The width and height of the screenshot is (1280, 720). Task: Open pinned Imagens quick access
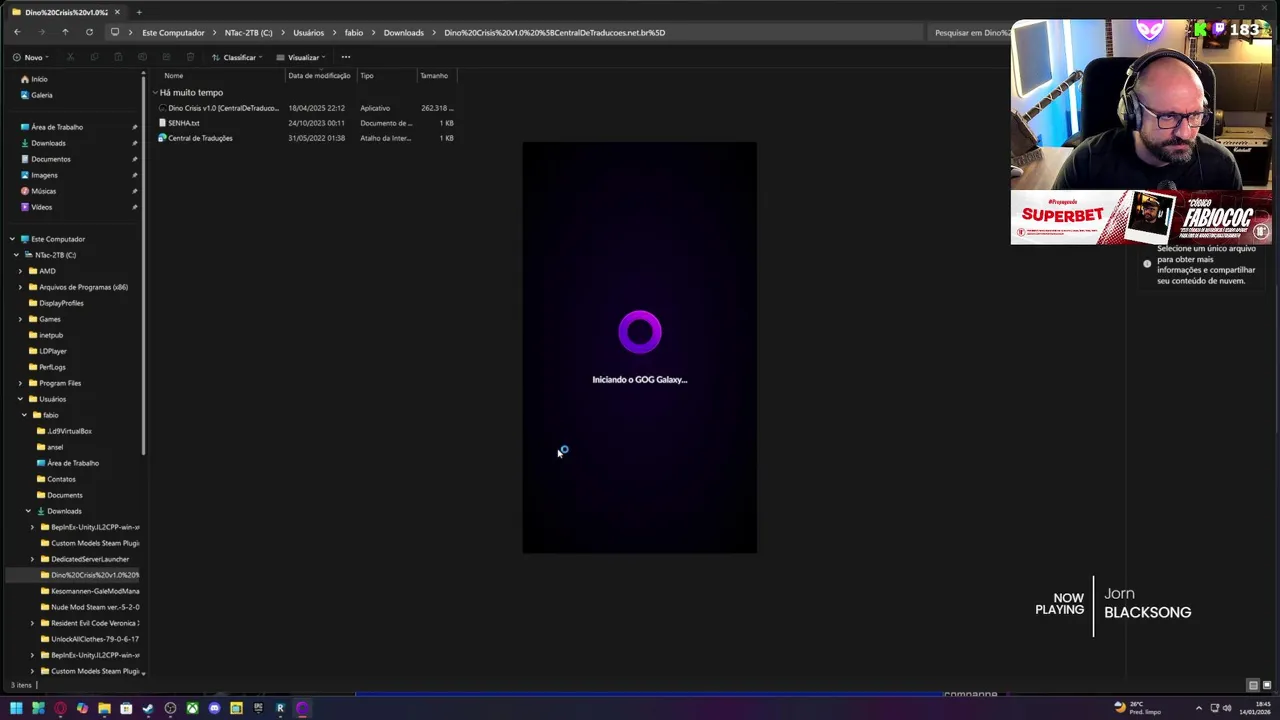pyautogui.click(x=44, y=175)
